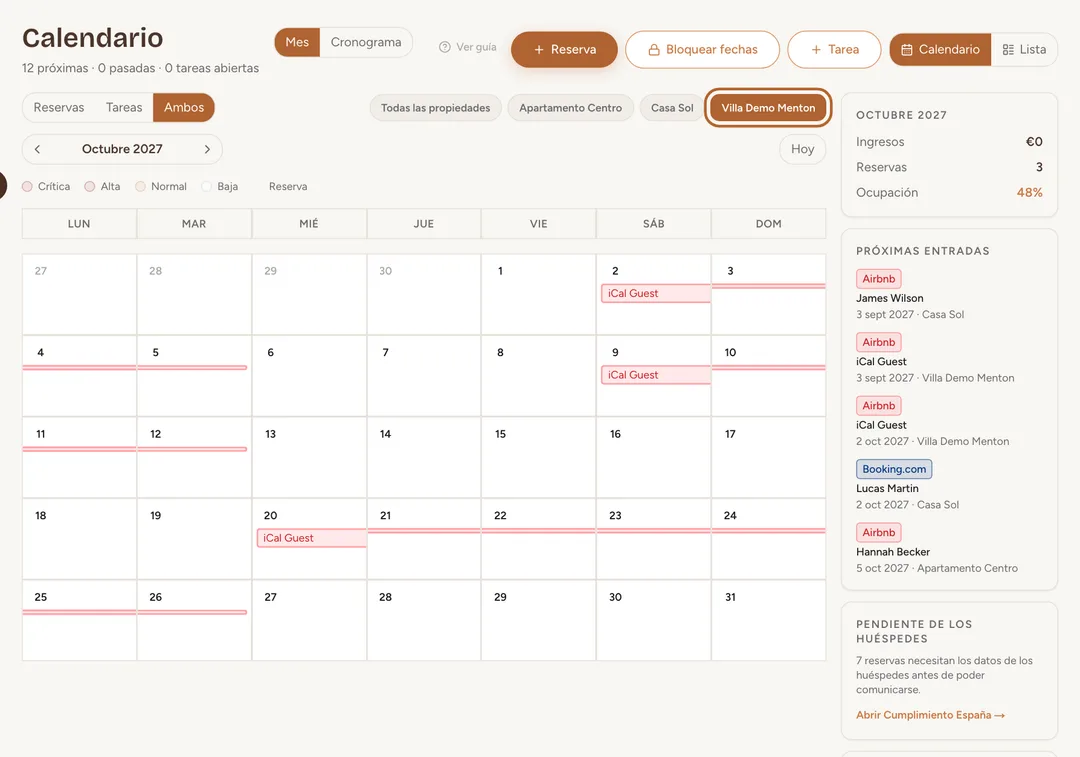Click the calendar icon in Calendario view button

click(x=907, y=50)
